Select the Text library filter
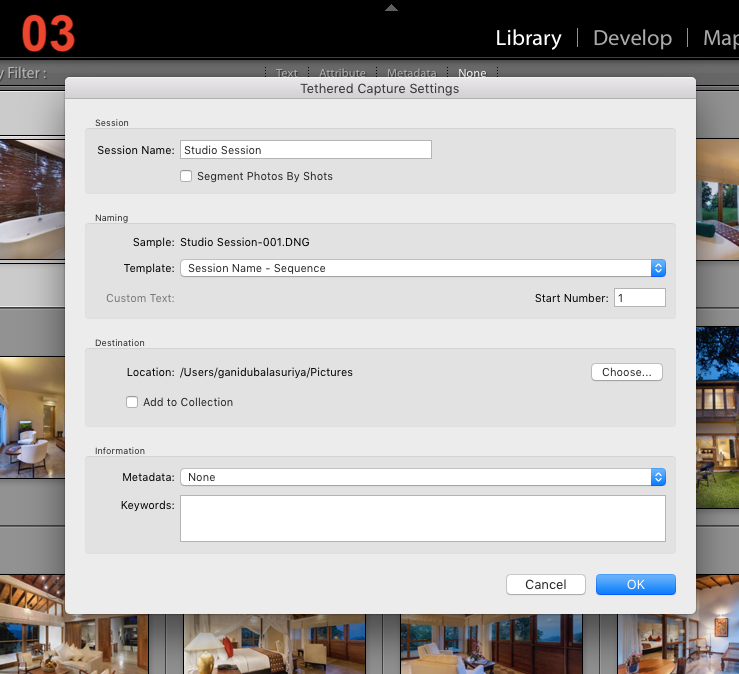The image size is (739, 674). 287,73
